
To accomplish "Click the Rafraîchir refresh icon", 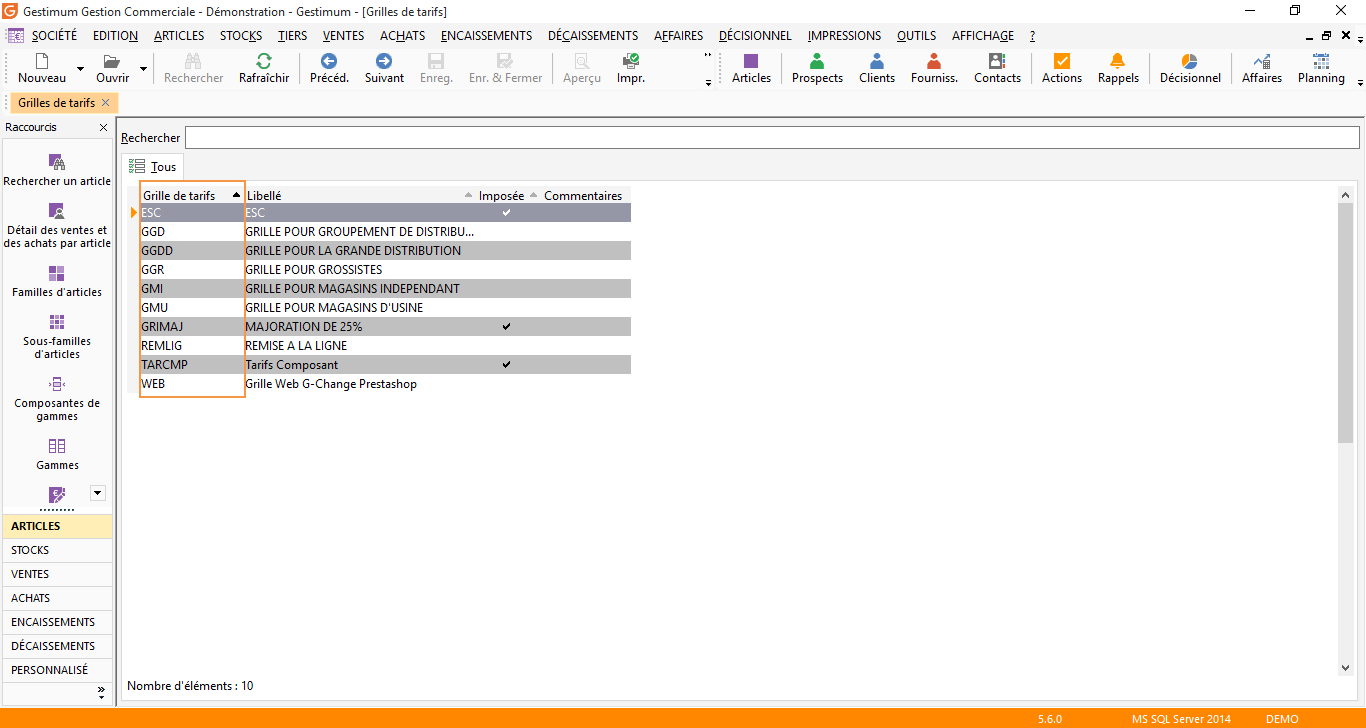I will [x=264, y=61].
